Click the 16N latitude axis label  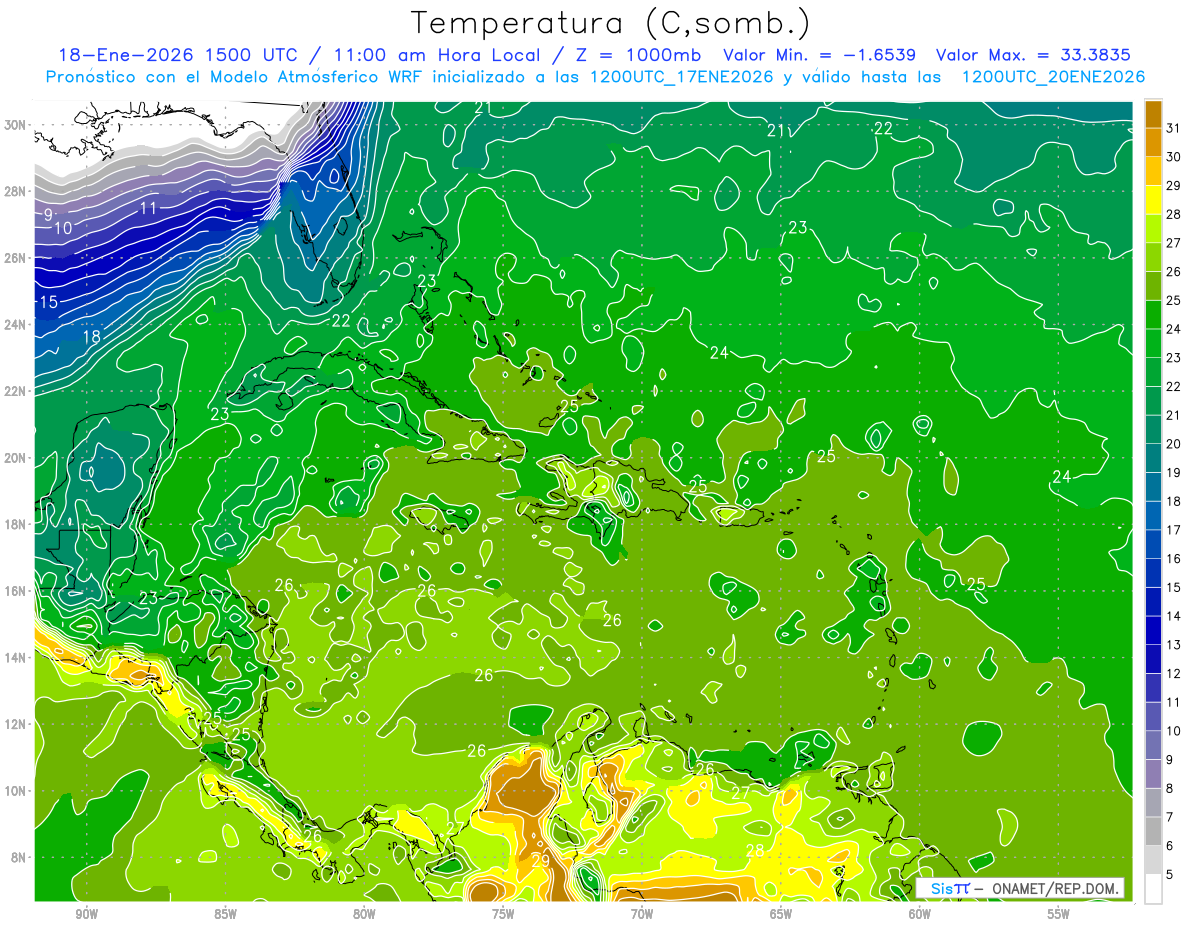[x=16, y=591]
